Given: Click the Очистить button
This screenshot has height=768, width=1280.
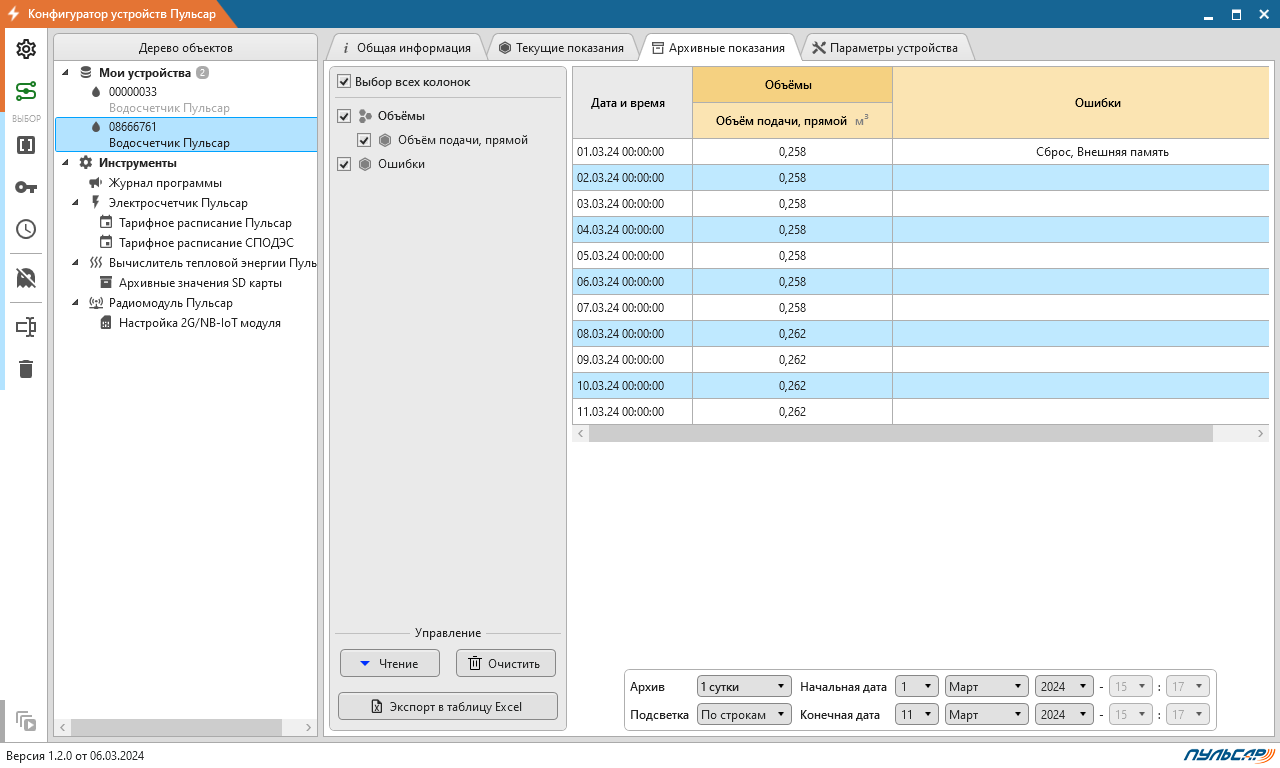Looking at the screenshot, I should pyautogui.click(x=505, y=663).
